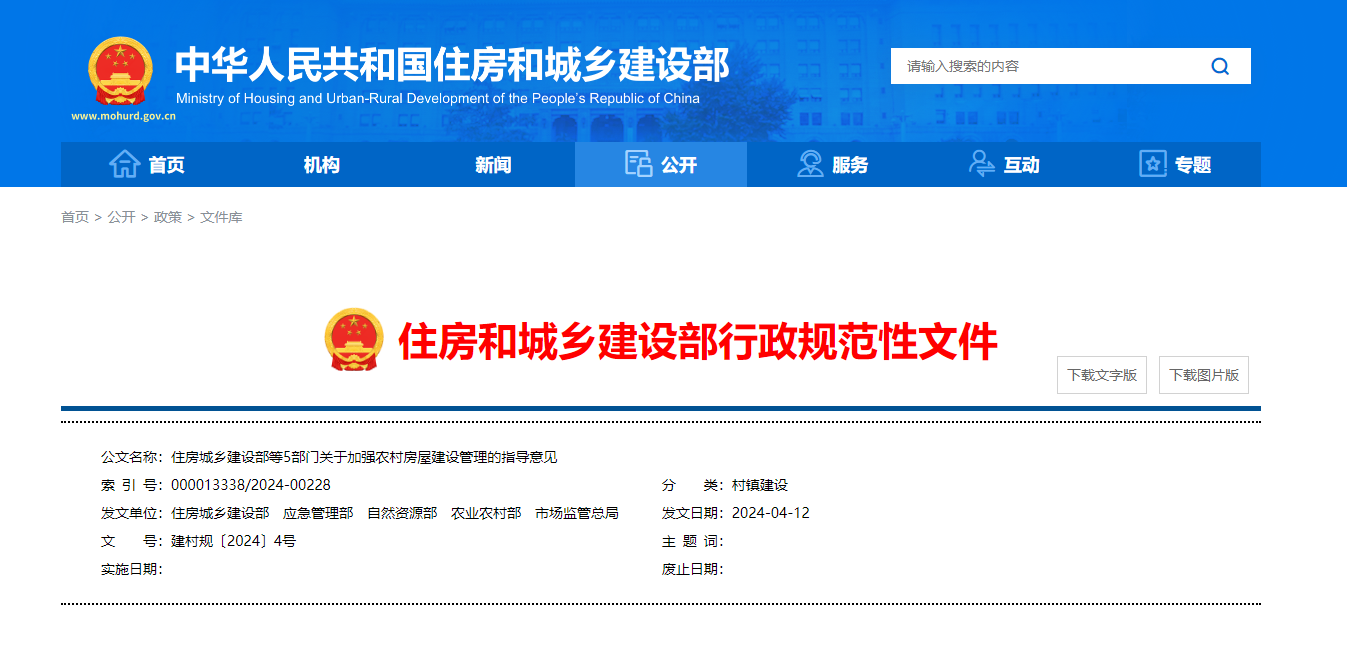Click the interaction icon beside 互动
1347x647 pixels.
pos(982,165)
